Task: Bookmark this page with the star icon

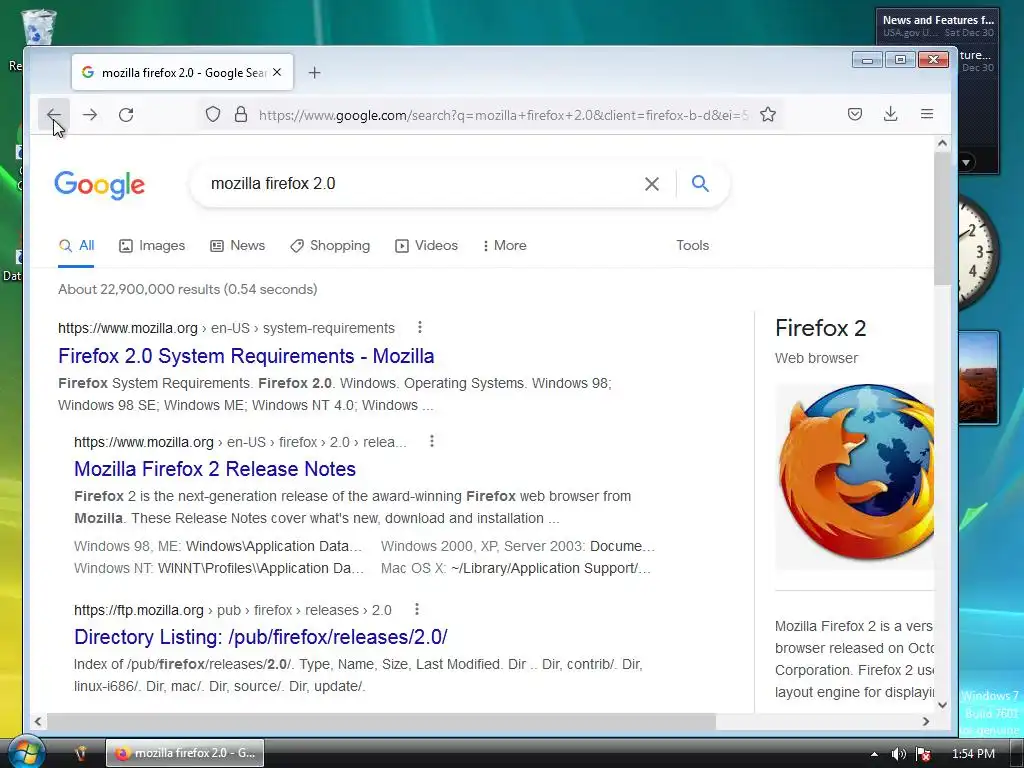Action: coord(768,114)
